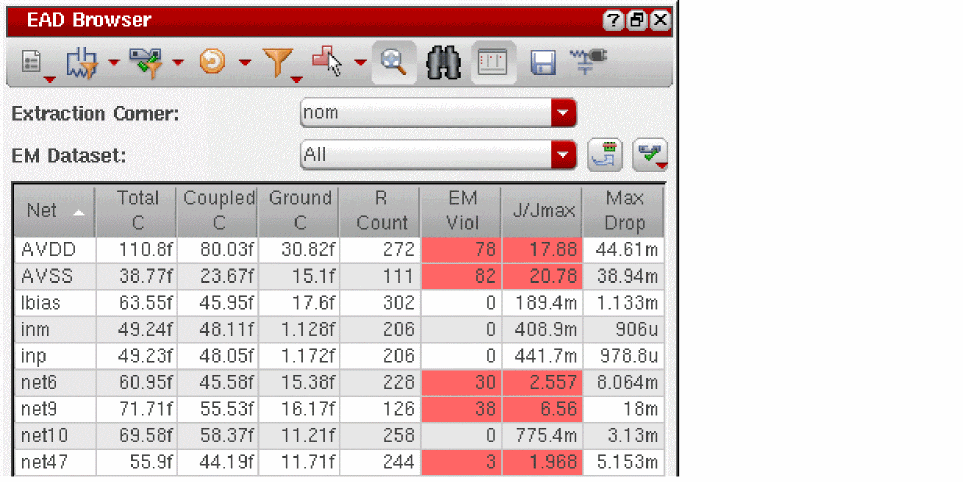
Task: Click the load EM dataset arrow button
Action: 605,155
